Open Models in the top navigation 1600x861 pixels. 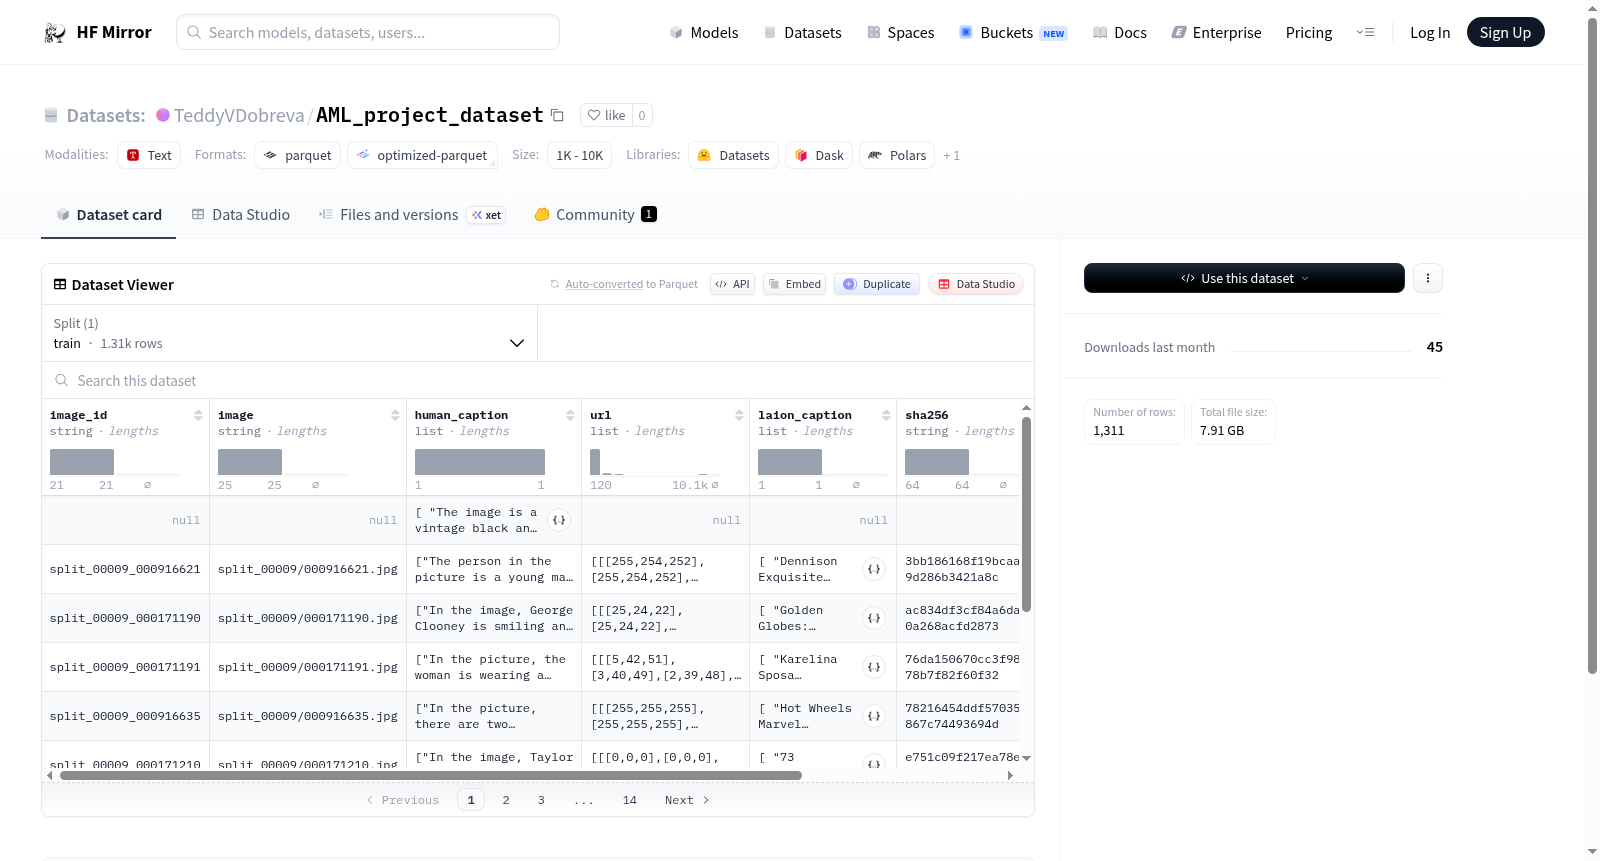pos(703,33)
